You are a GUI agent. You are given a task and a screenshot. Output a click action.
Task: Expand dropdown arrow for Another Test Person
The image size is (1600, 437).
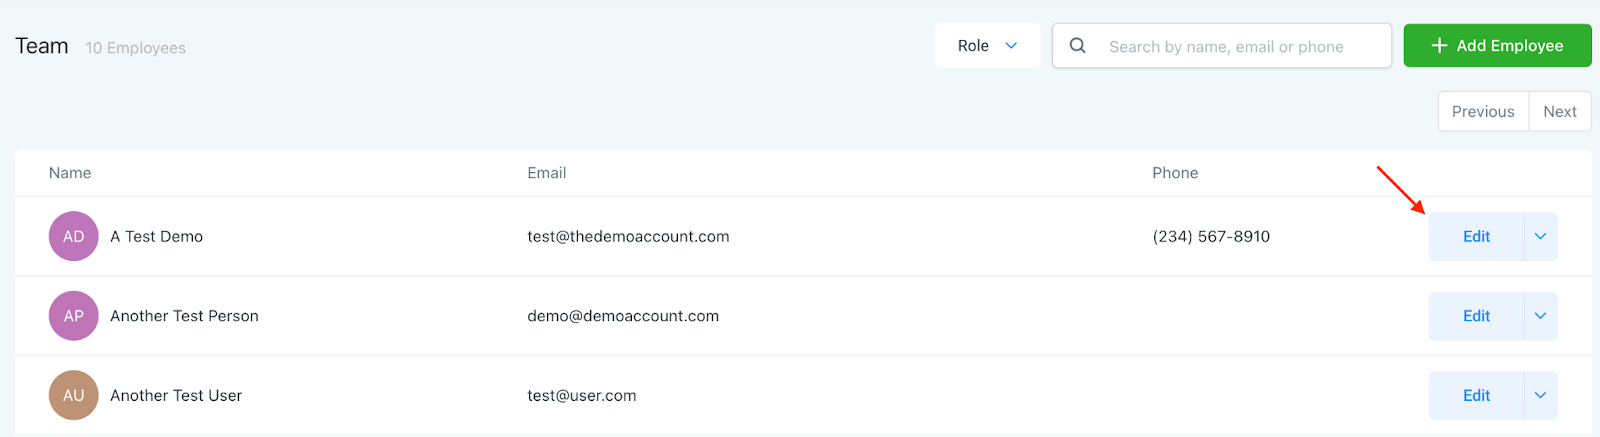pos(1540,316)
